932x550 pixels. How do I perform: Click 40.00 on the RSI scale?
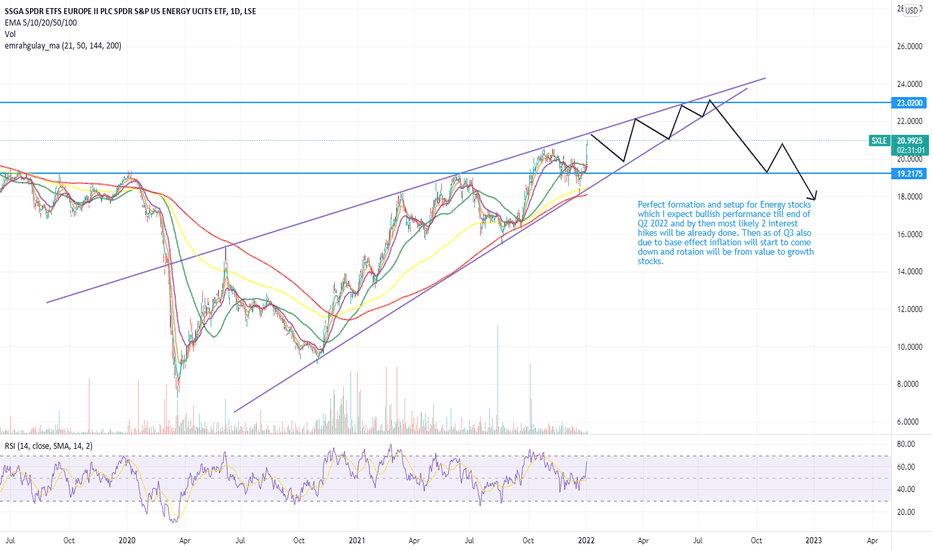906,489
